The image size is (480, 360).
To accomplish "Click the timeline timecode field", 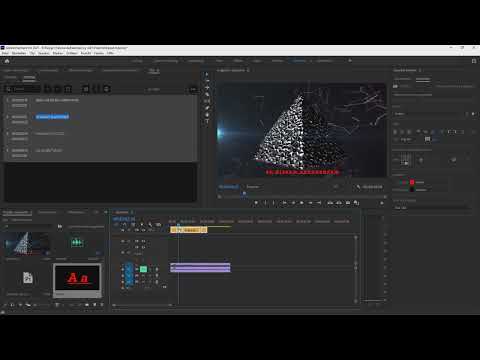I will [x=124, y=219].
